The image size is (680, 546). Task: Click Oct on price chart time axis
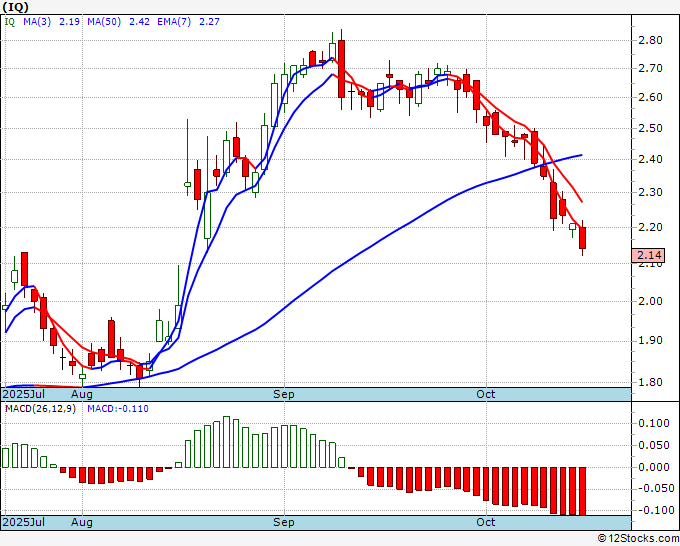click(485, 394)
